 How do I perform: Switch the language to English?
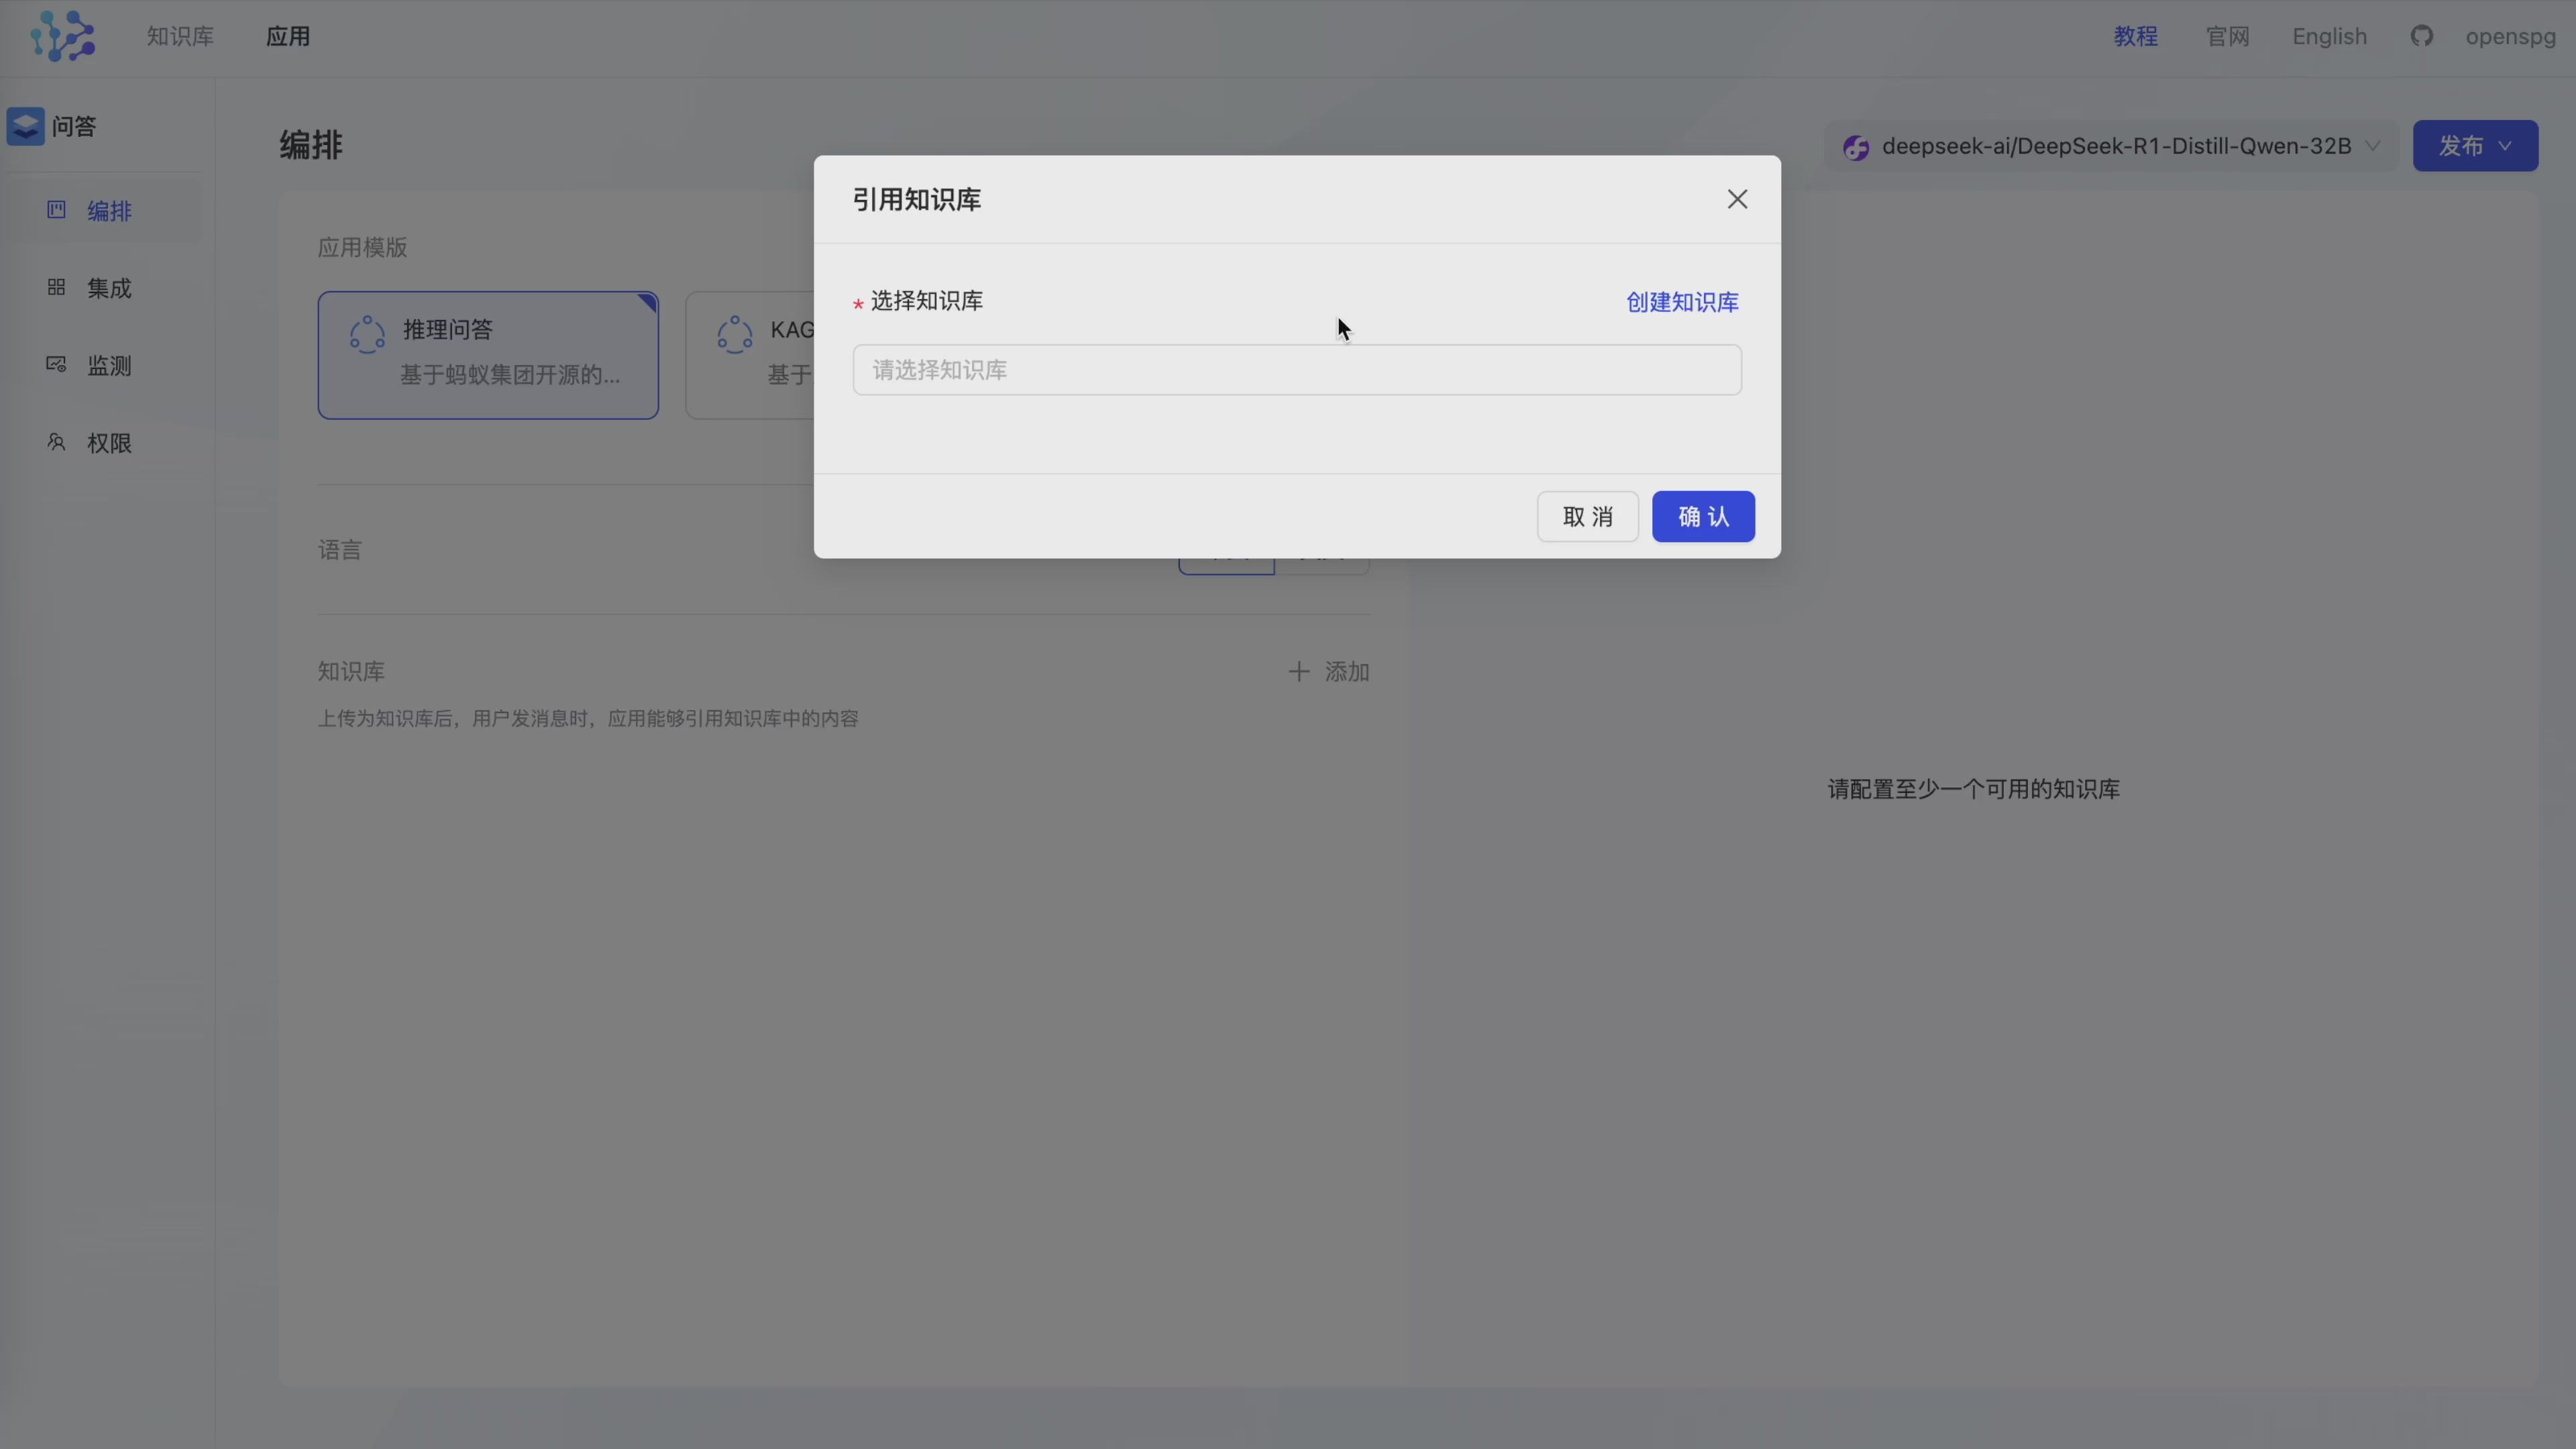(x=2329, y=36)
